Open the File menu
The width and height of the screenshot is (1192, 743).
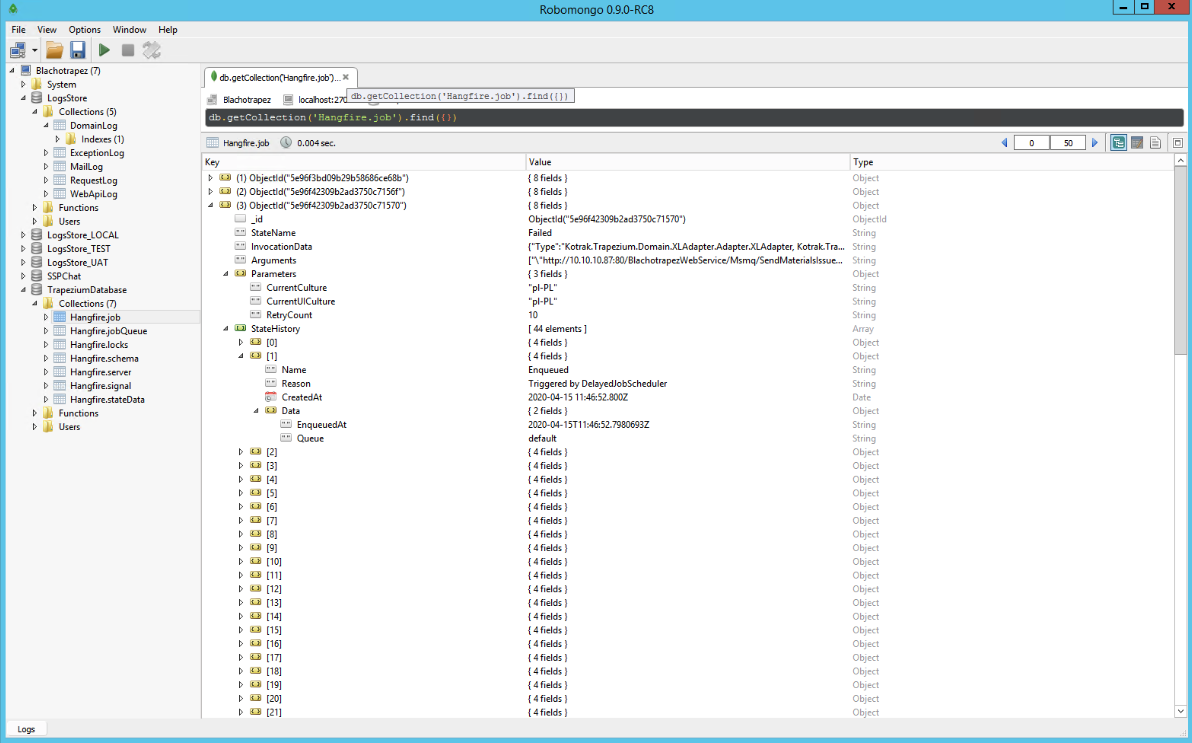click(x=18, y=30)
